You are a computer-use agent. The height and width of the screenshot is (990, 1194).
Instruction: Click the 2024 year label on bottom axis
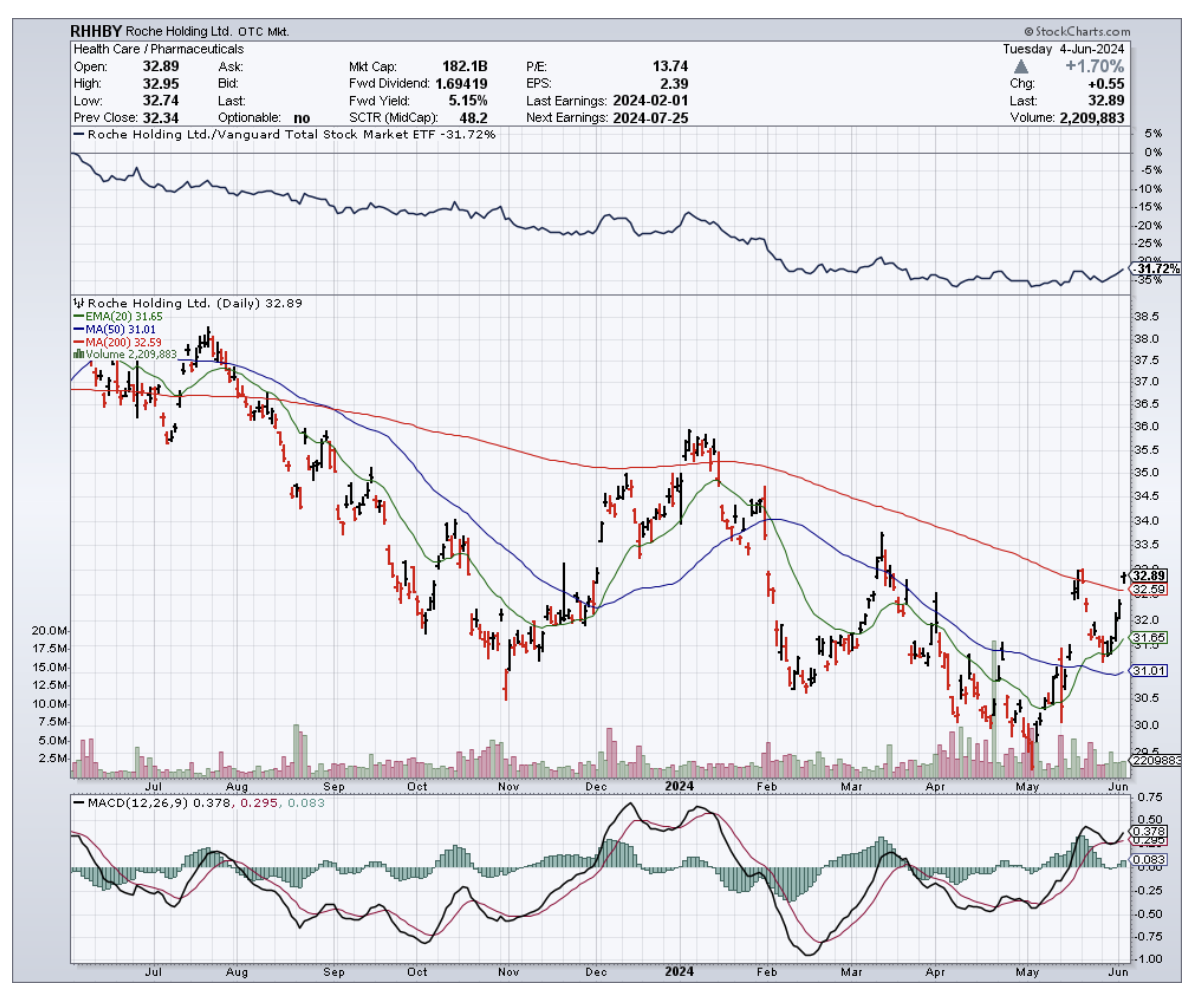tap(679, 970)
